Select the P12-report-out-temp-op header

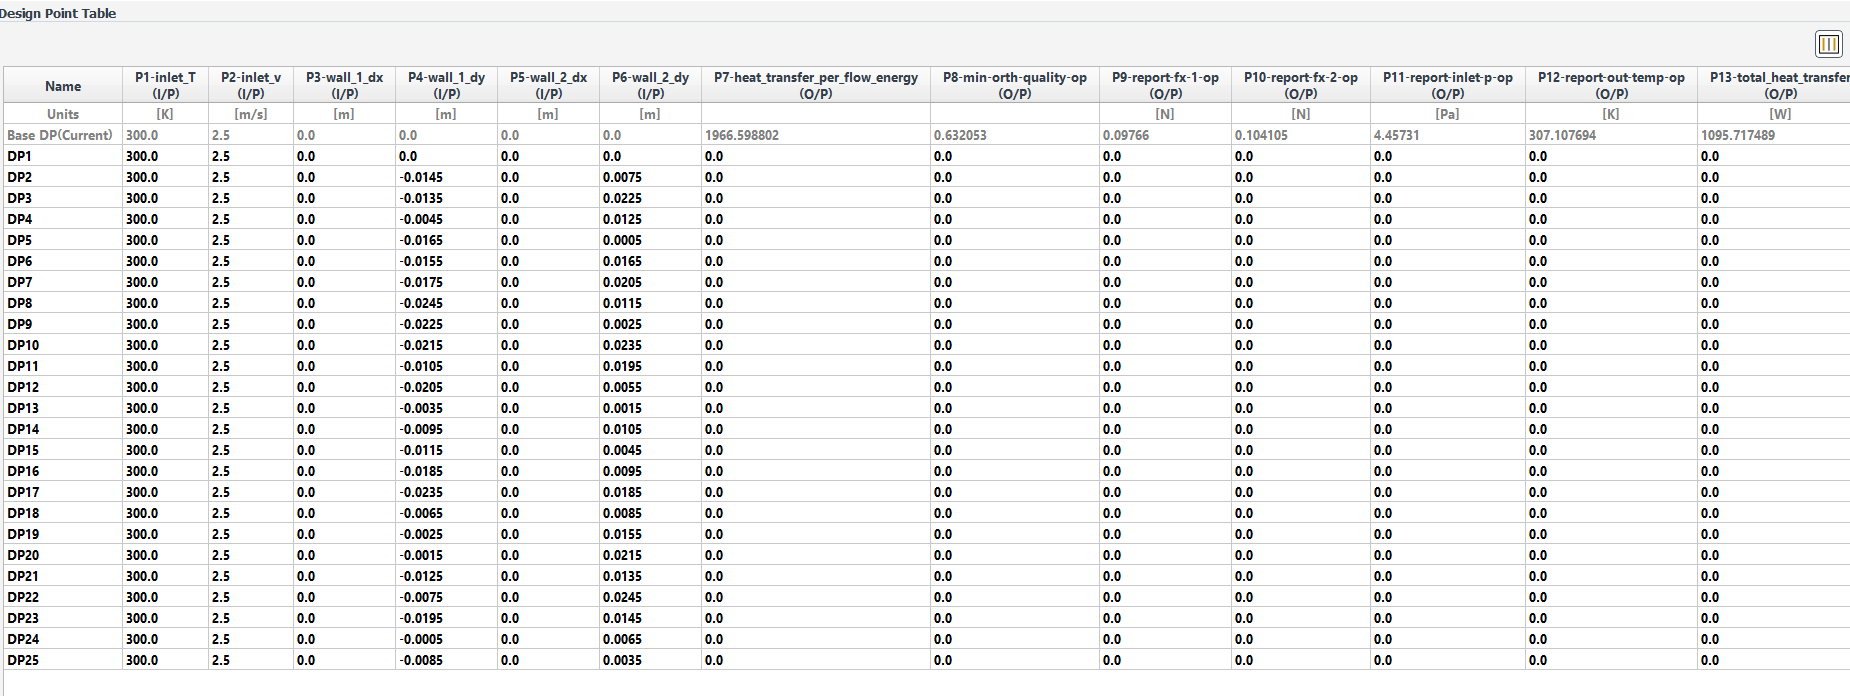[1611, 85]
